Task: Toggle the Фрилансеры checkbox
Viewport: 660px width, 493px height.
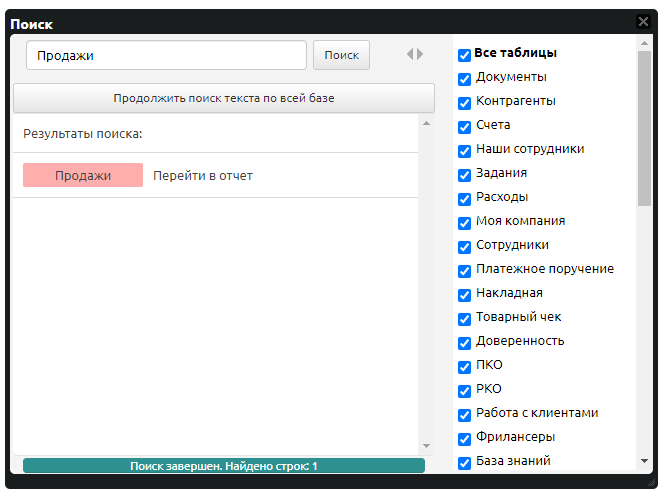Action: pyautogui.click(x=464, y=439)
